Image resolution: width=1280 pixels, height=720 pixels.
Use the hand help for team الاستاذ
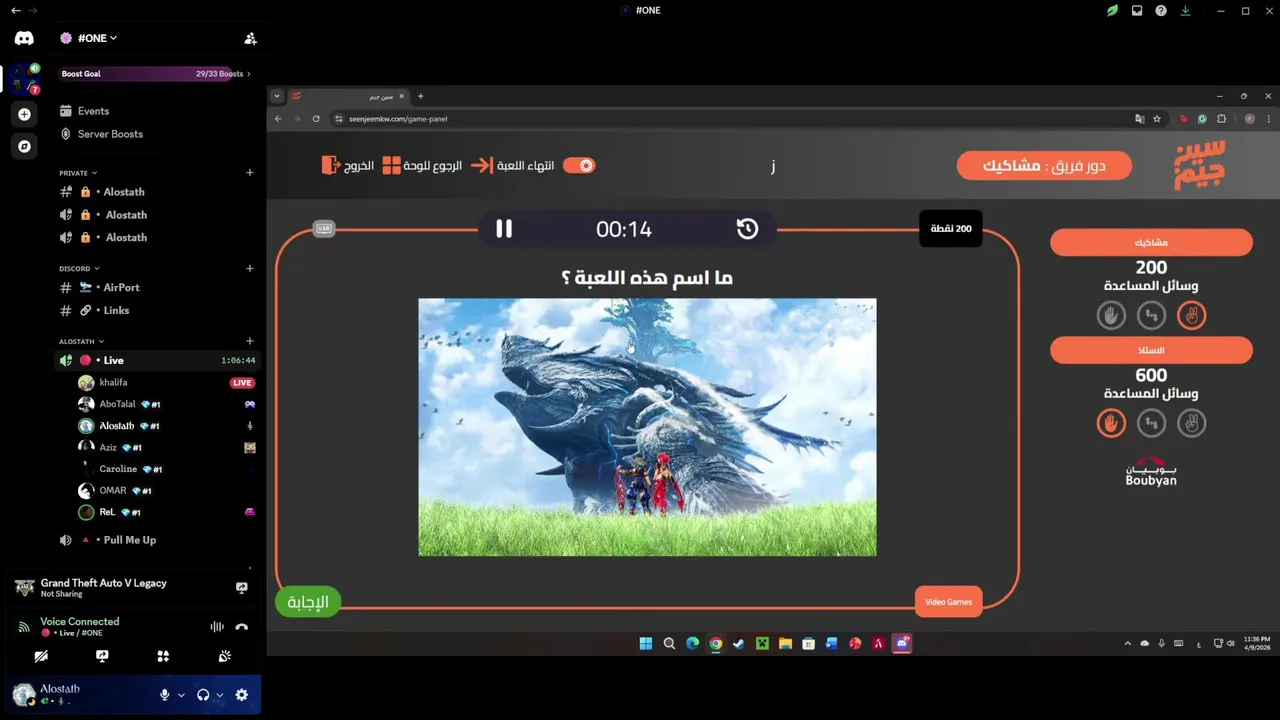(1111, 423)
